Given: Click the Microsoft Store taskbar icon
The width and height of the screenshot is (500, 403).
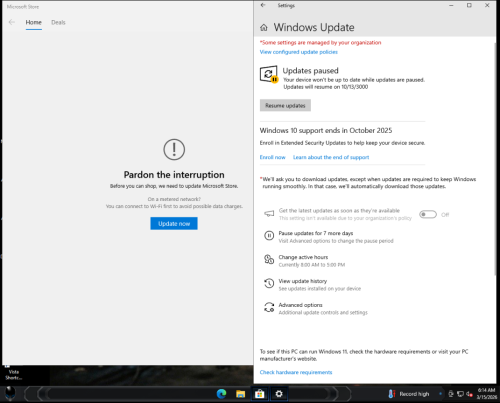Looking at the screenshot, I should 260,394.
